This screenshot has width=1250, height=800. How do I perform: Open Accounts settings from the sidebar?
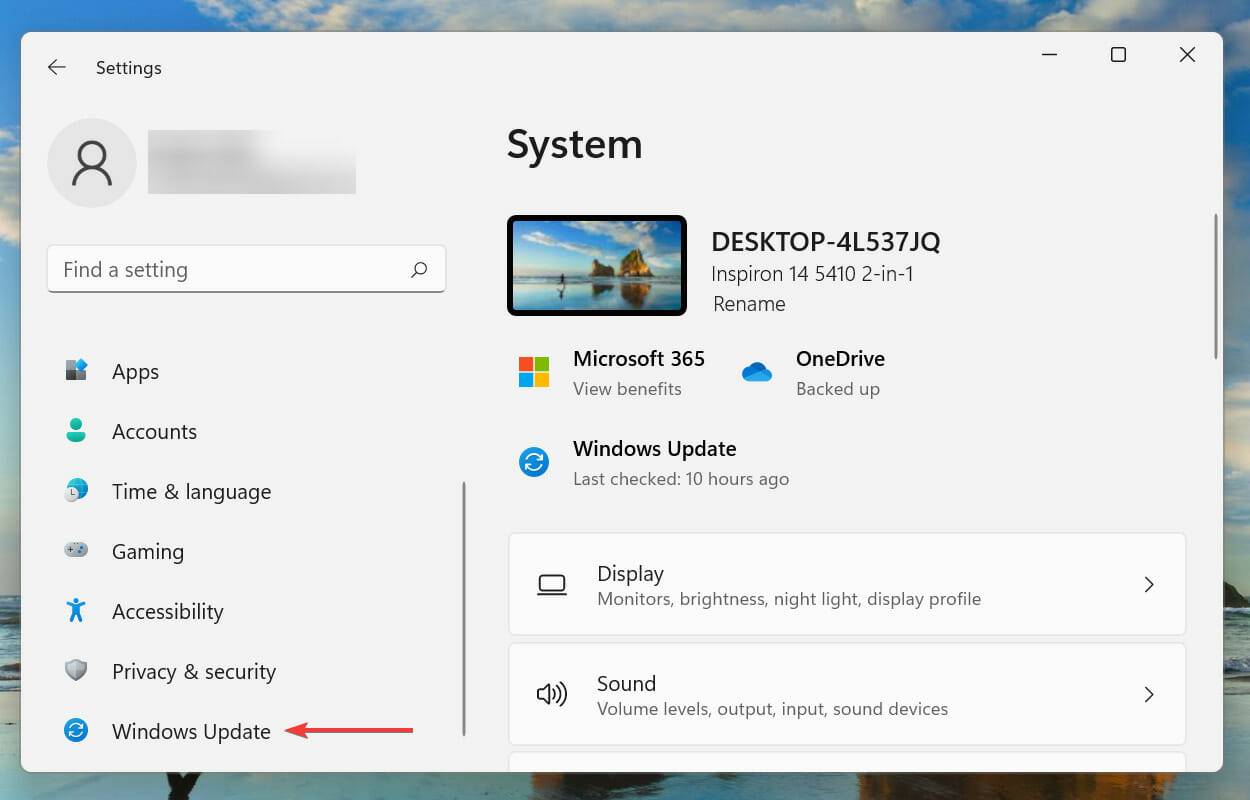point(76,431)
